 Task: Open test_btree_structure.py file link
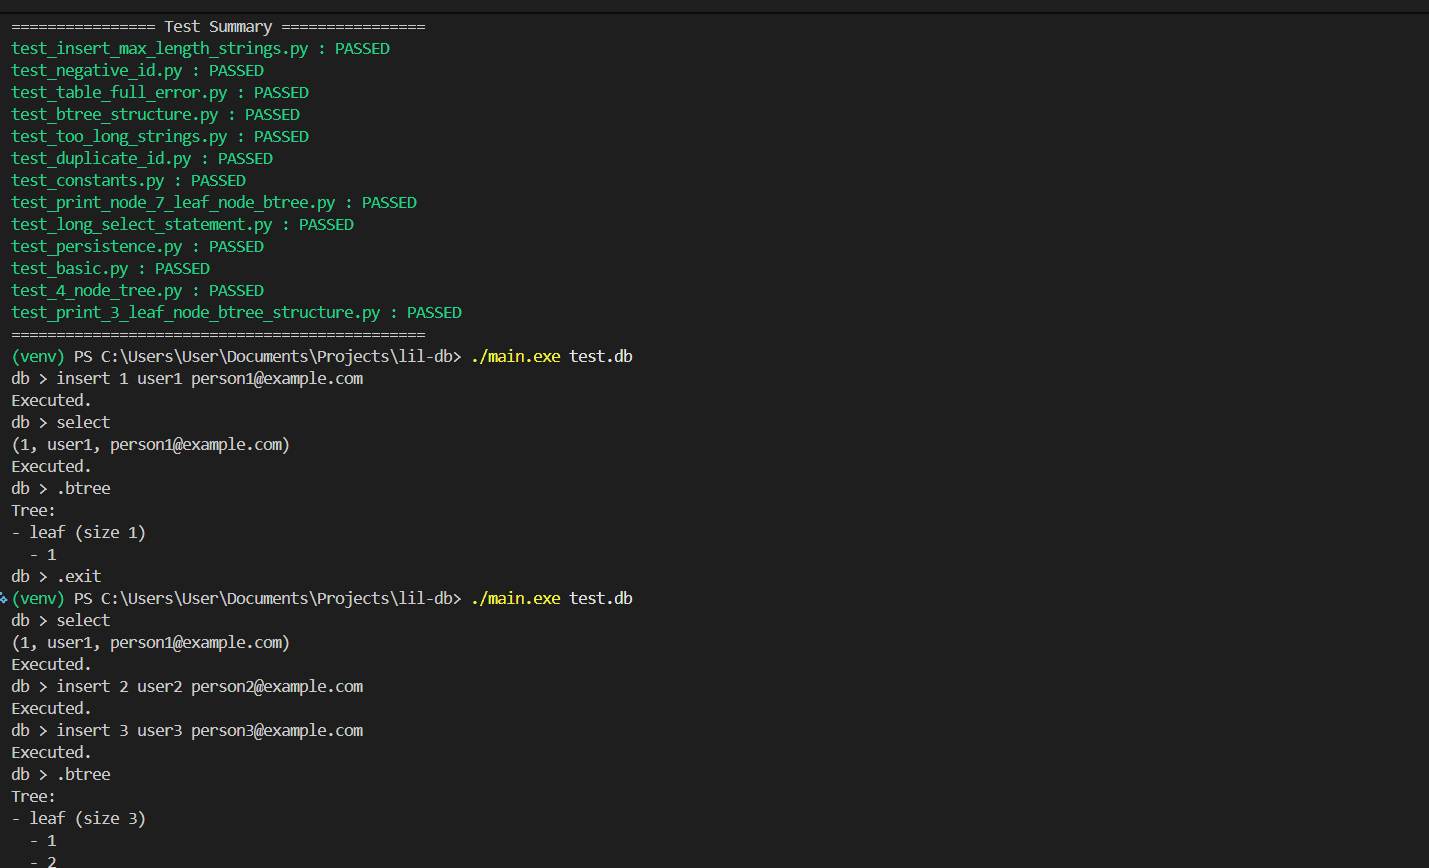114,115
